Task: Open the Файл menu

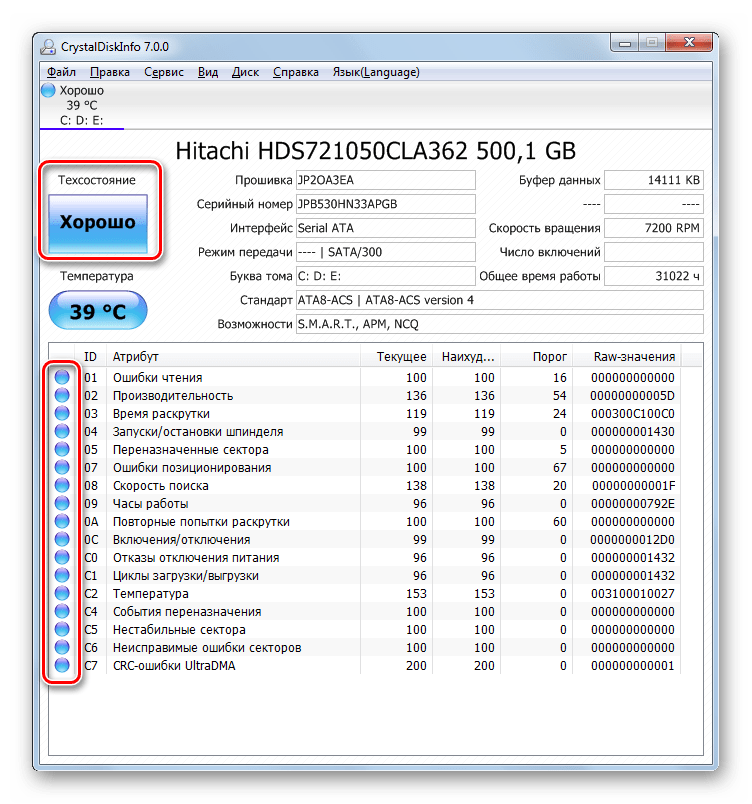Action: click(x=61, y=72)
